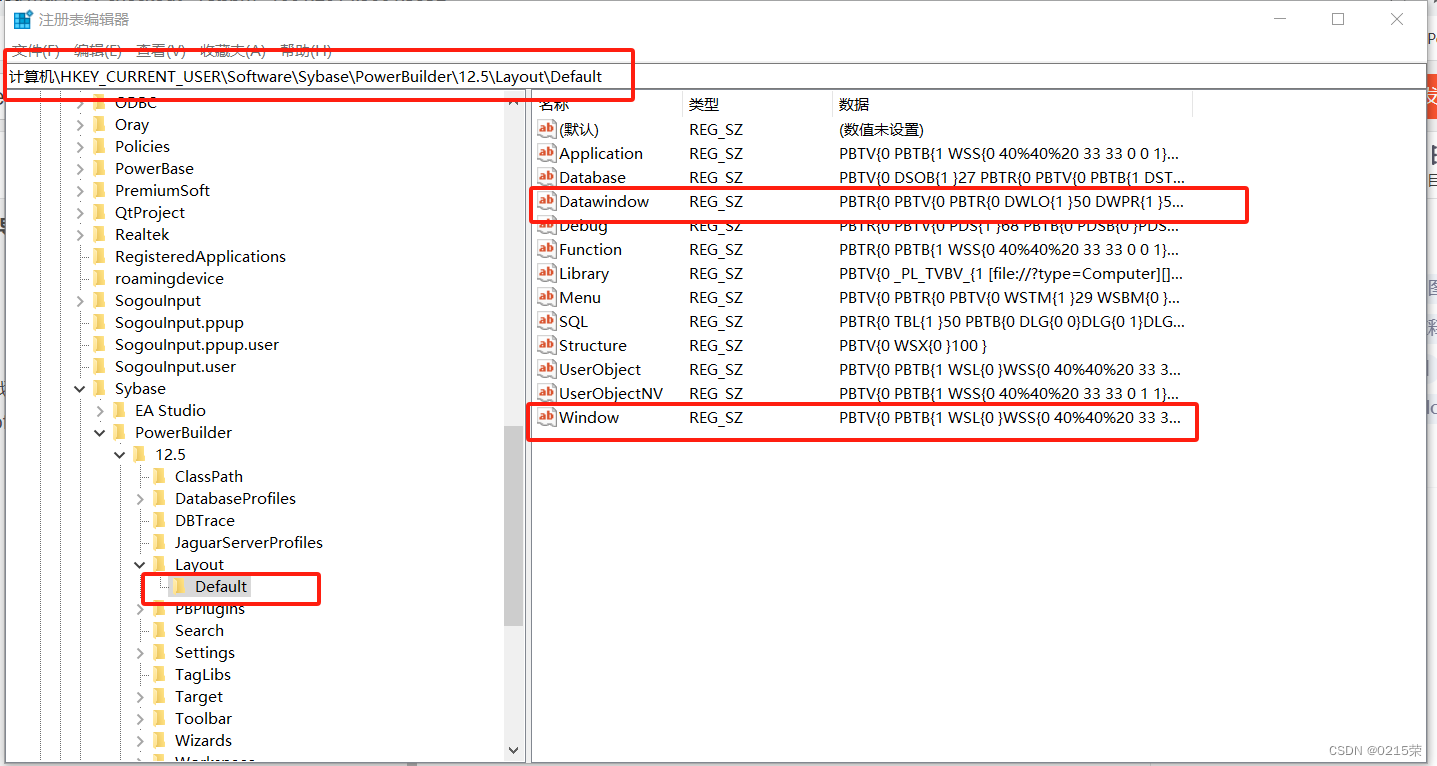Click the Application string value icon
This screenshot has height=766, width=1437.
tap(546, 153)
